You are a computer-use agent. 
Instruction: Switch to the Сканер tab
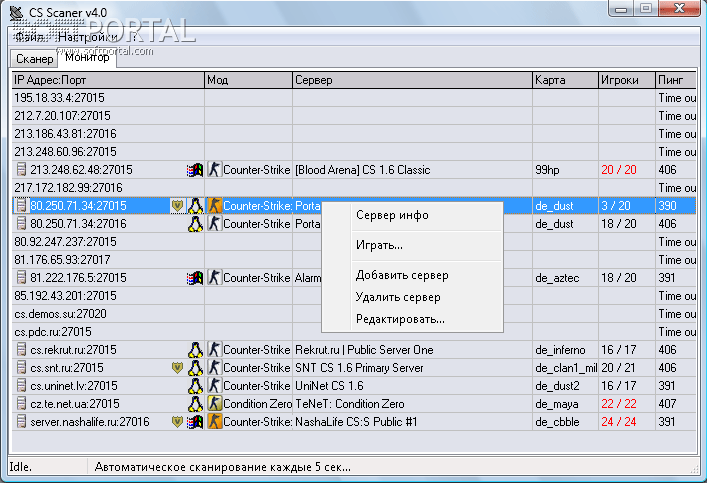tap(34, 59)
